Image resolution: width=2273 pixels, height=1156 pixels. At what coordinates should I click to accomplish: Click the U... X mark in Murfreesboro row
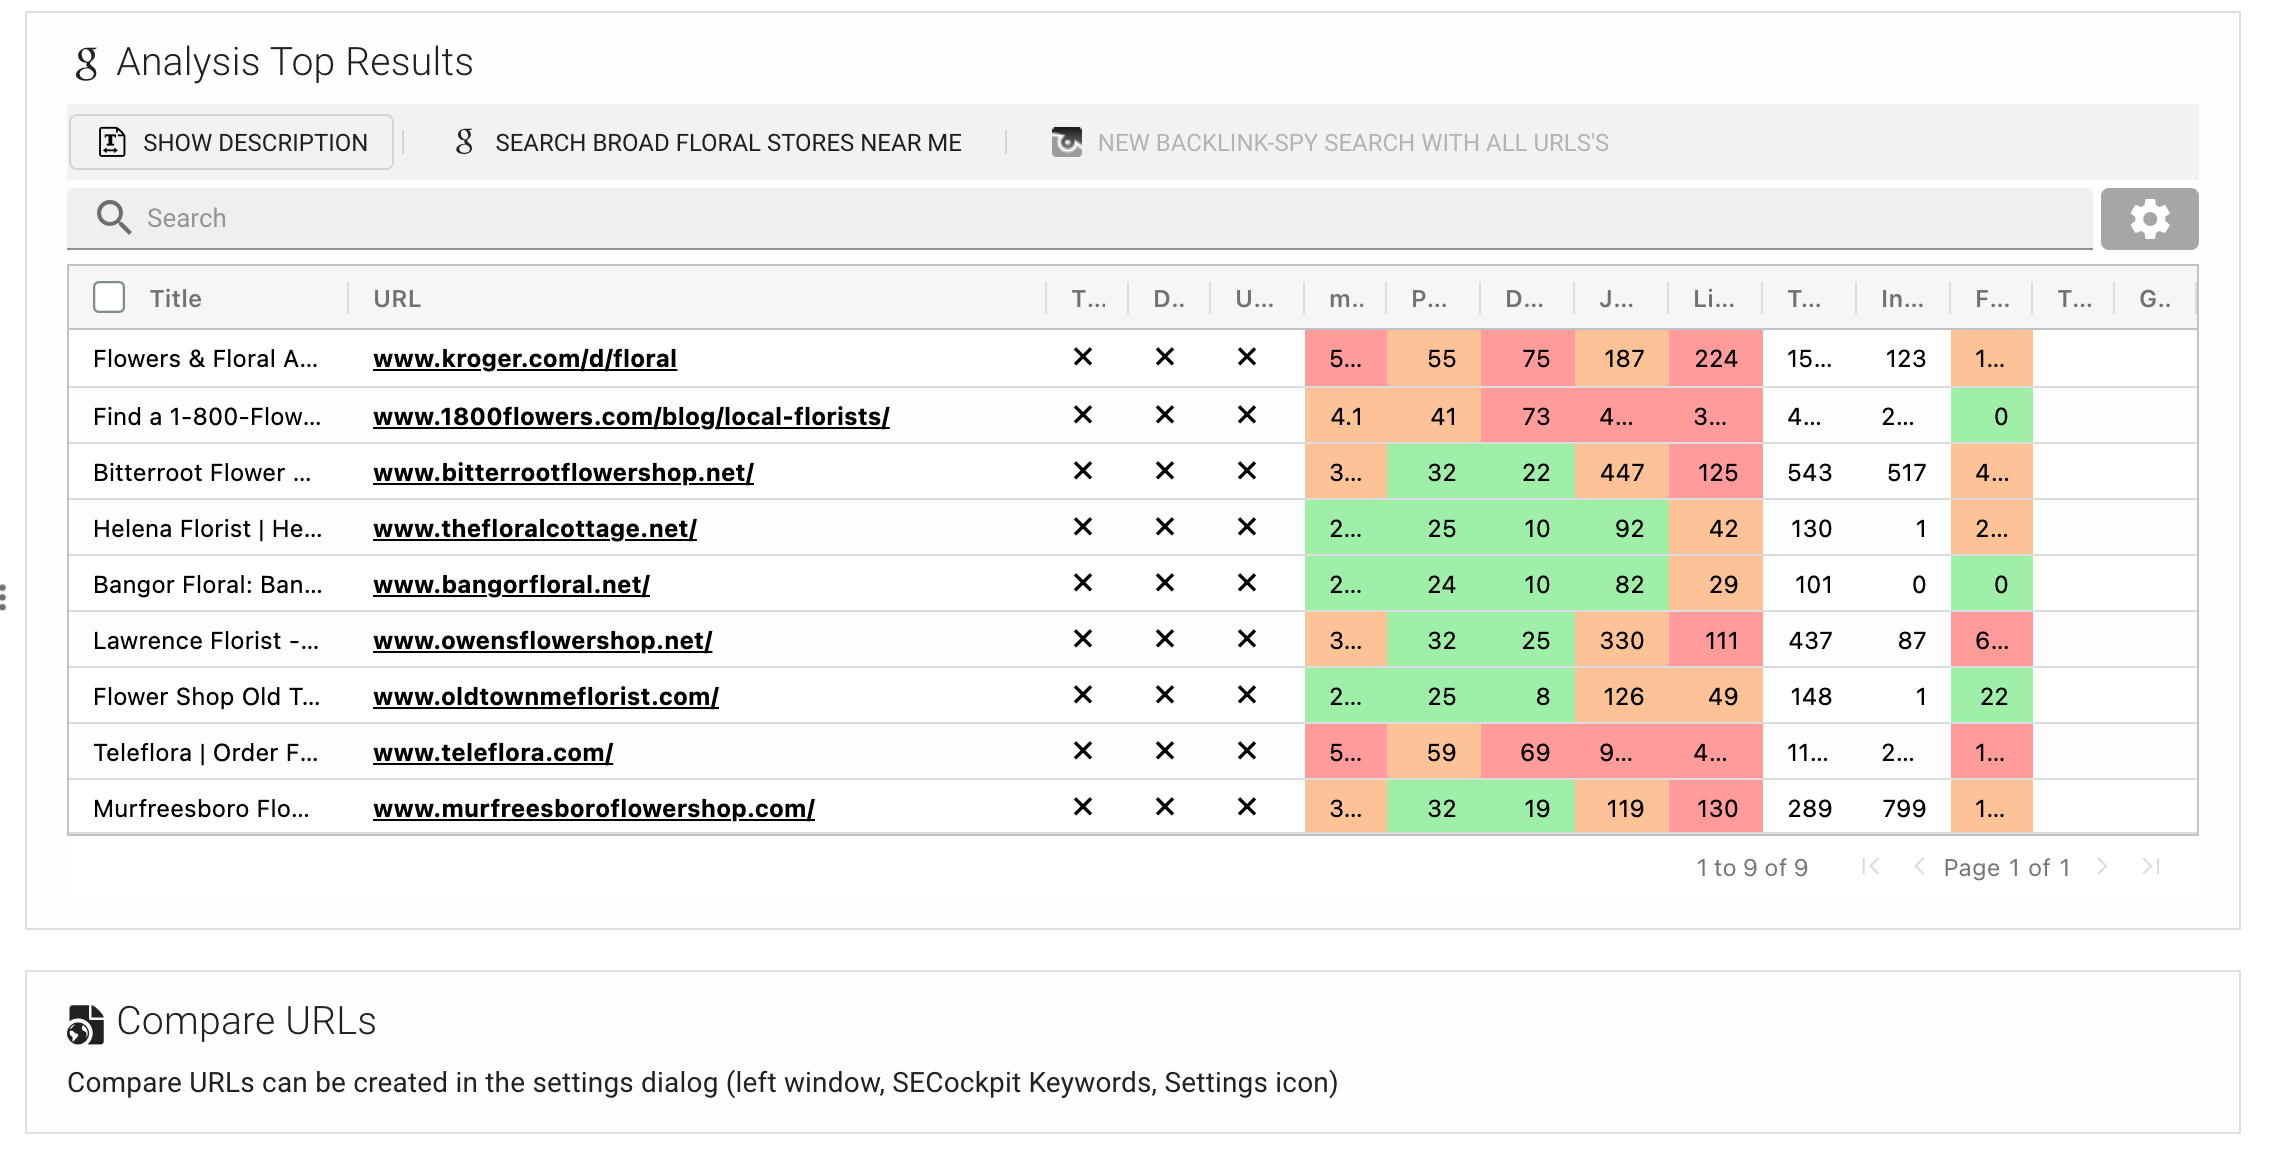click(1246, 807)
